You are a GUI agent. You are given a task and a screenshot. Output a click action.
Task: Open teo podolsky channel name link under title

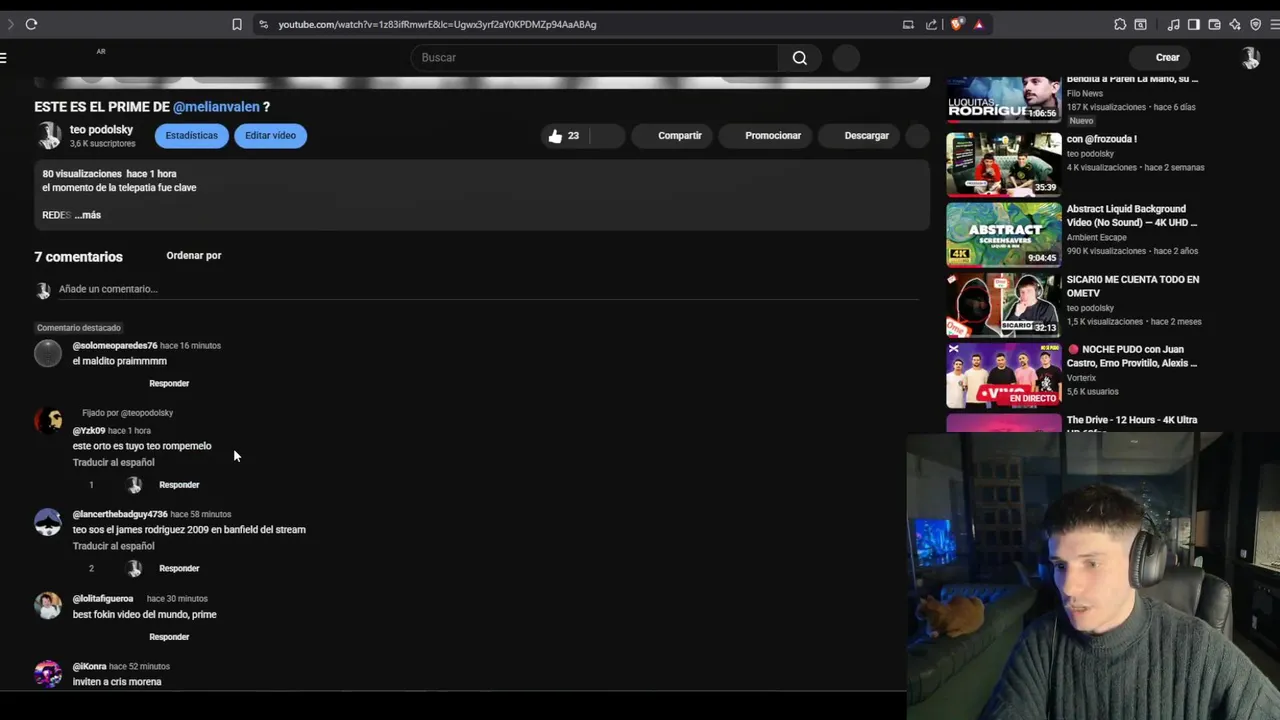click(x=101, y=130)
